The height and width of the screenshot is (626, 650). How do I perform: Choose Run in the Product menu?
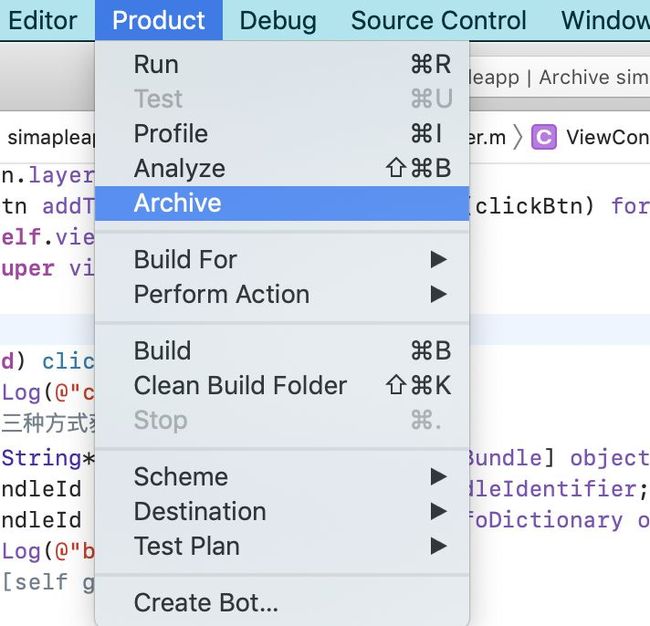tap(282, 65)
